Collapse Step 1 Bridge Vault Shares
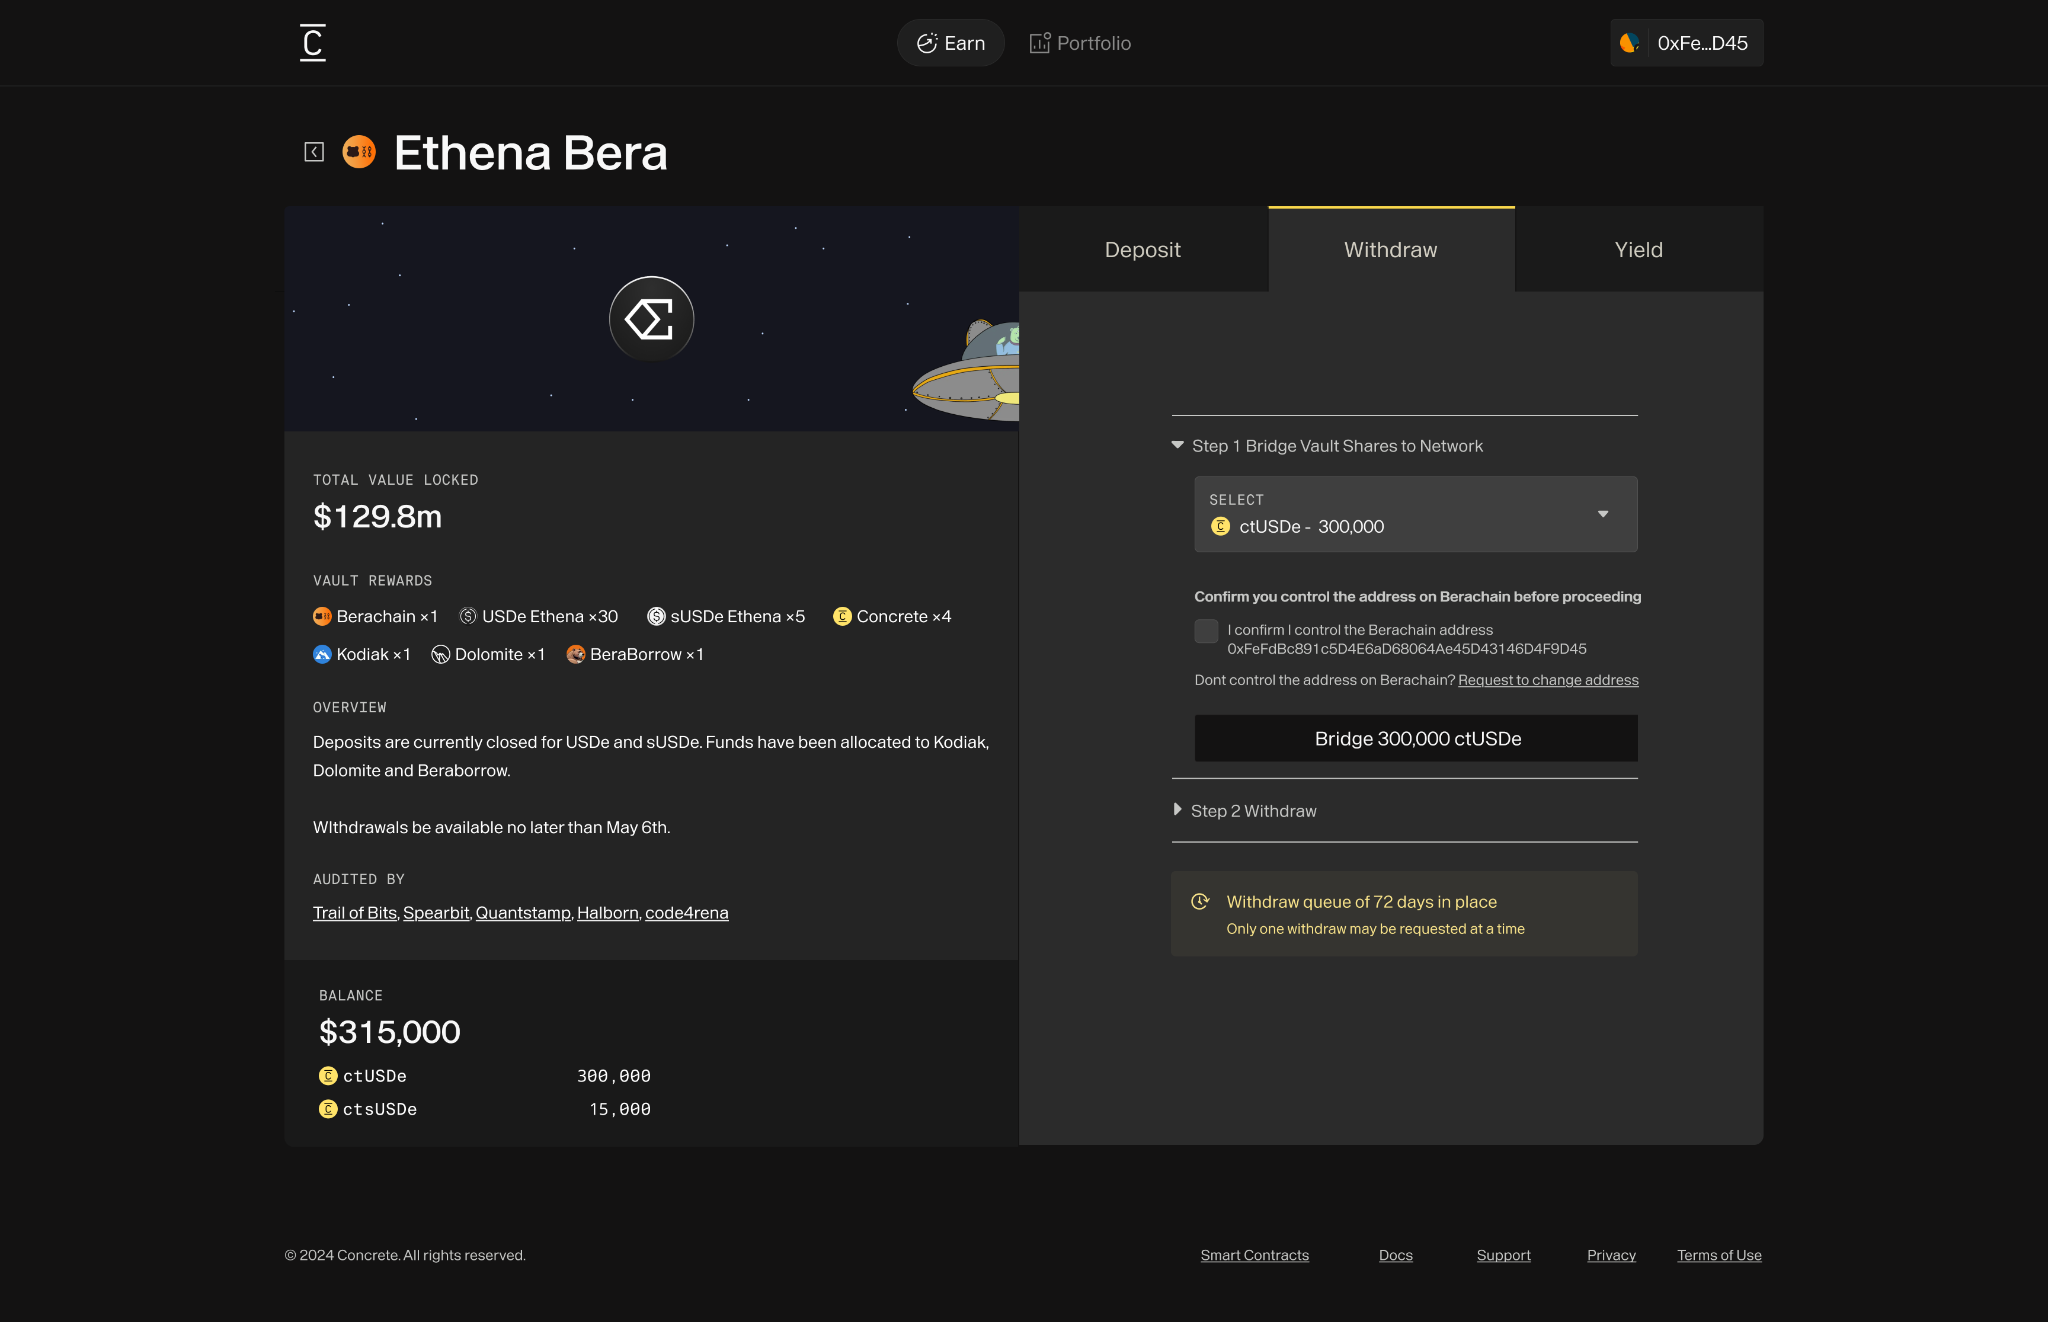This screenshot has width=2048, height=1322. tap(1327, 446)
